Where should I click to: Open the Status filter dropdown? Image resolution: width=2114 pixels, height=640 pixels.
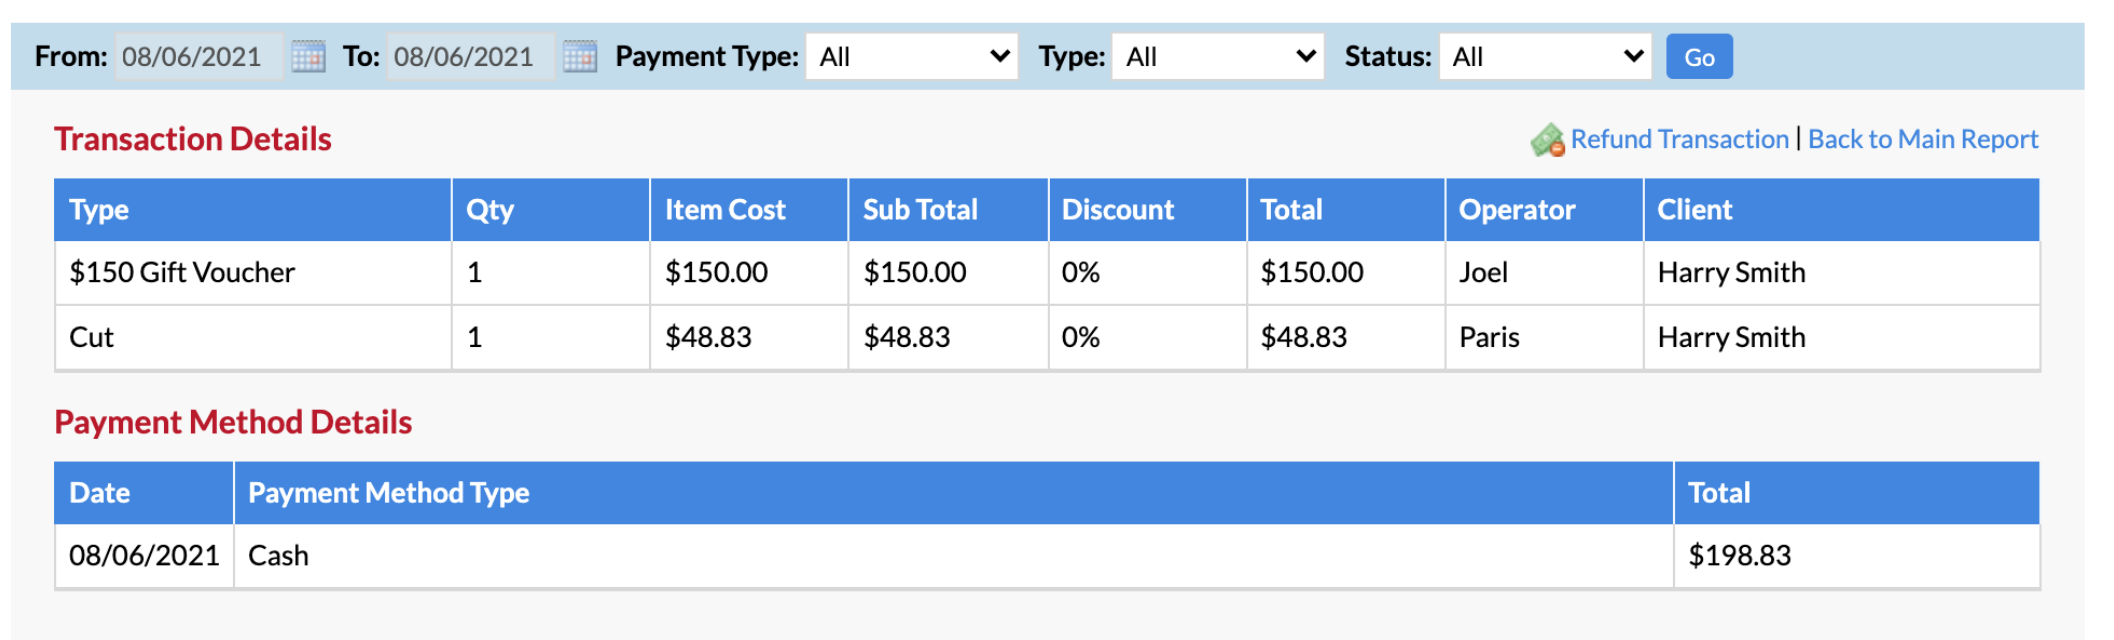[x=1544, y=56]
